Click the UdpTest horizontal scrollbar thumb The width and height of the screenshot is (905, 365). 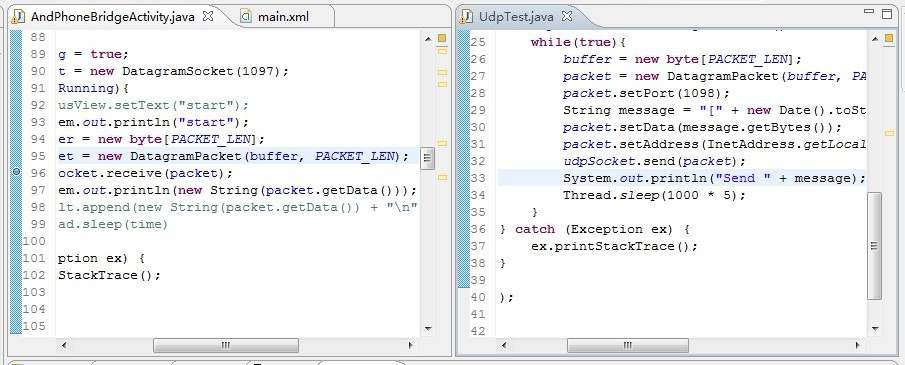(627, 345)
